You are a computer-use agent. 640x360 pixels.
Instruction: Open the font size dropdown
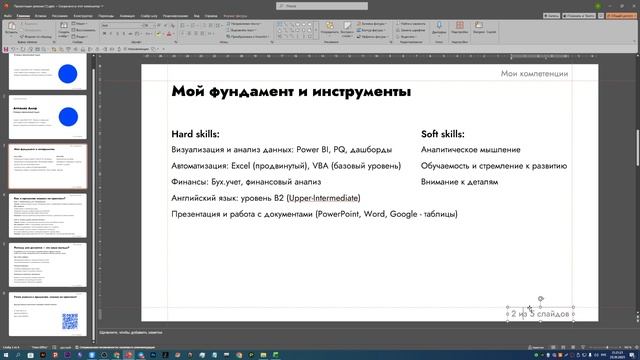(153, 26)
